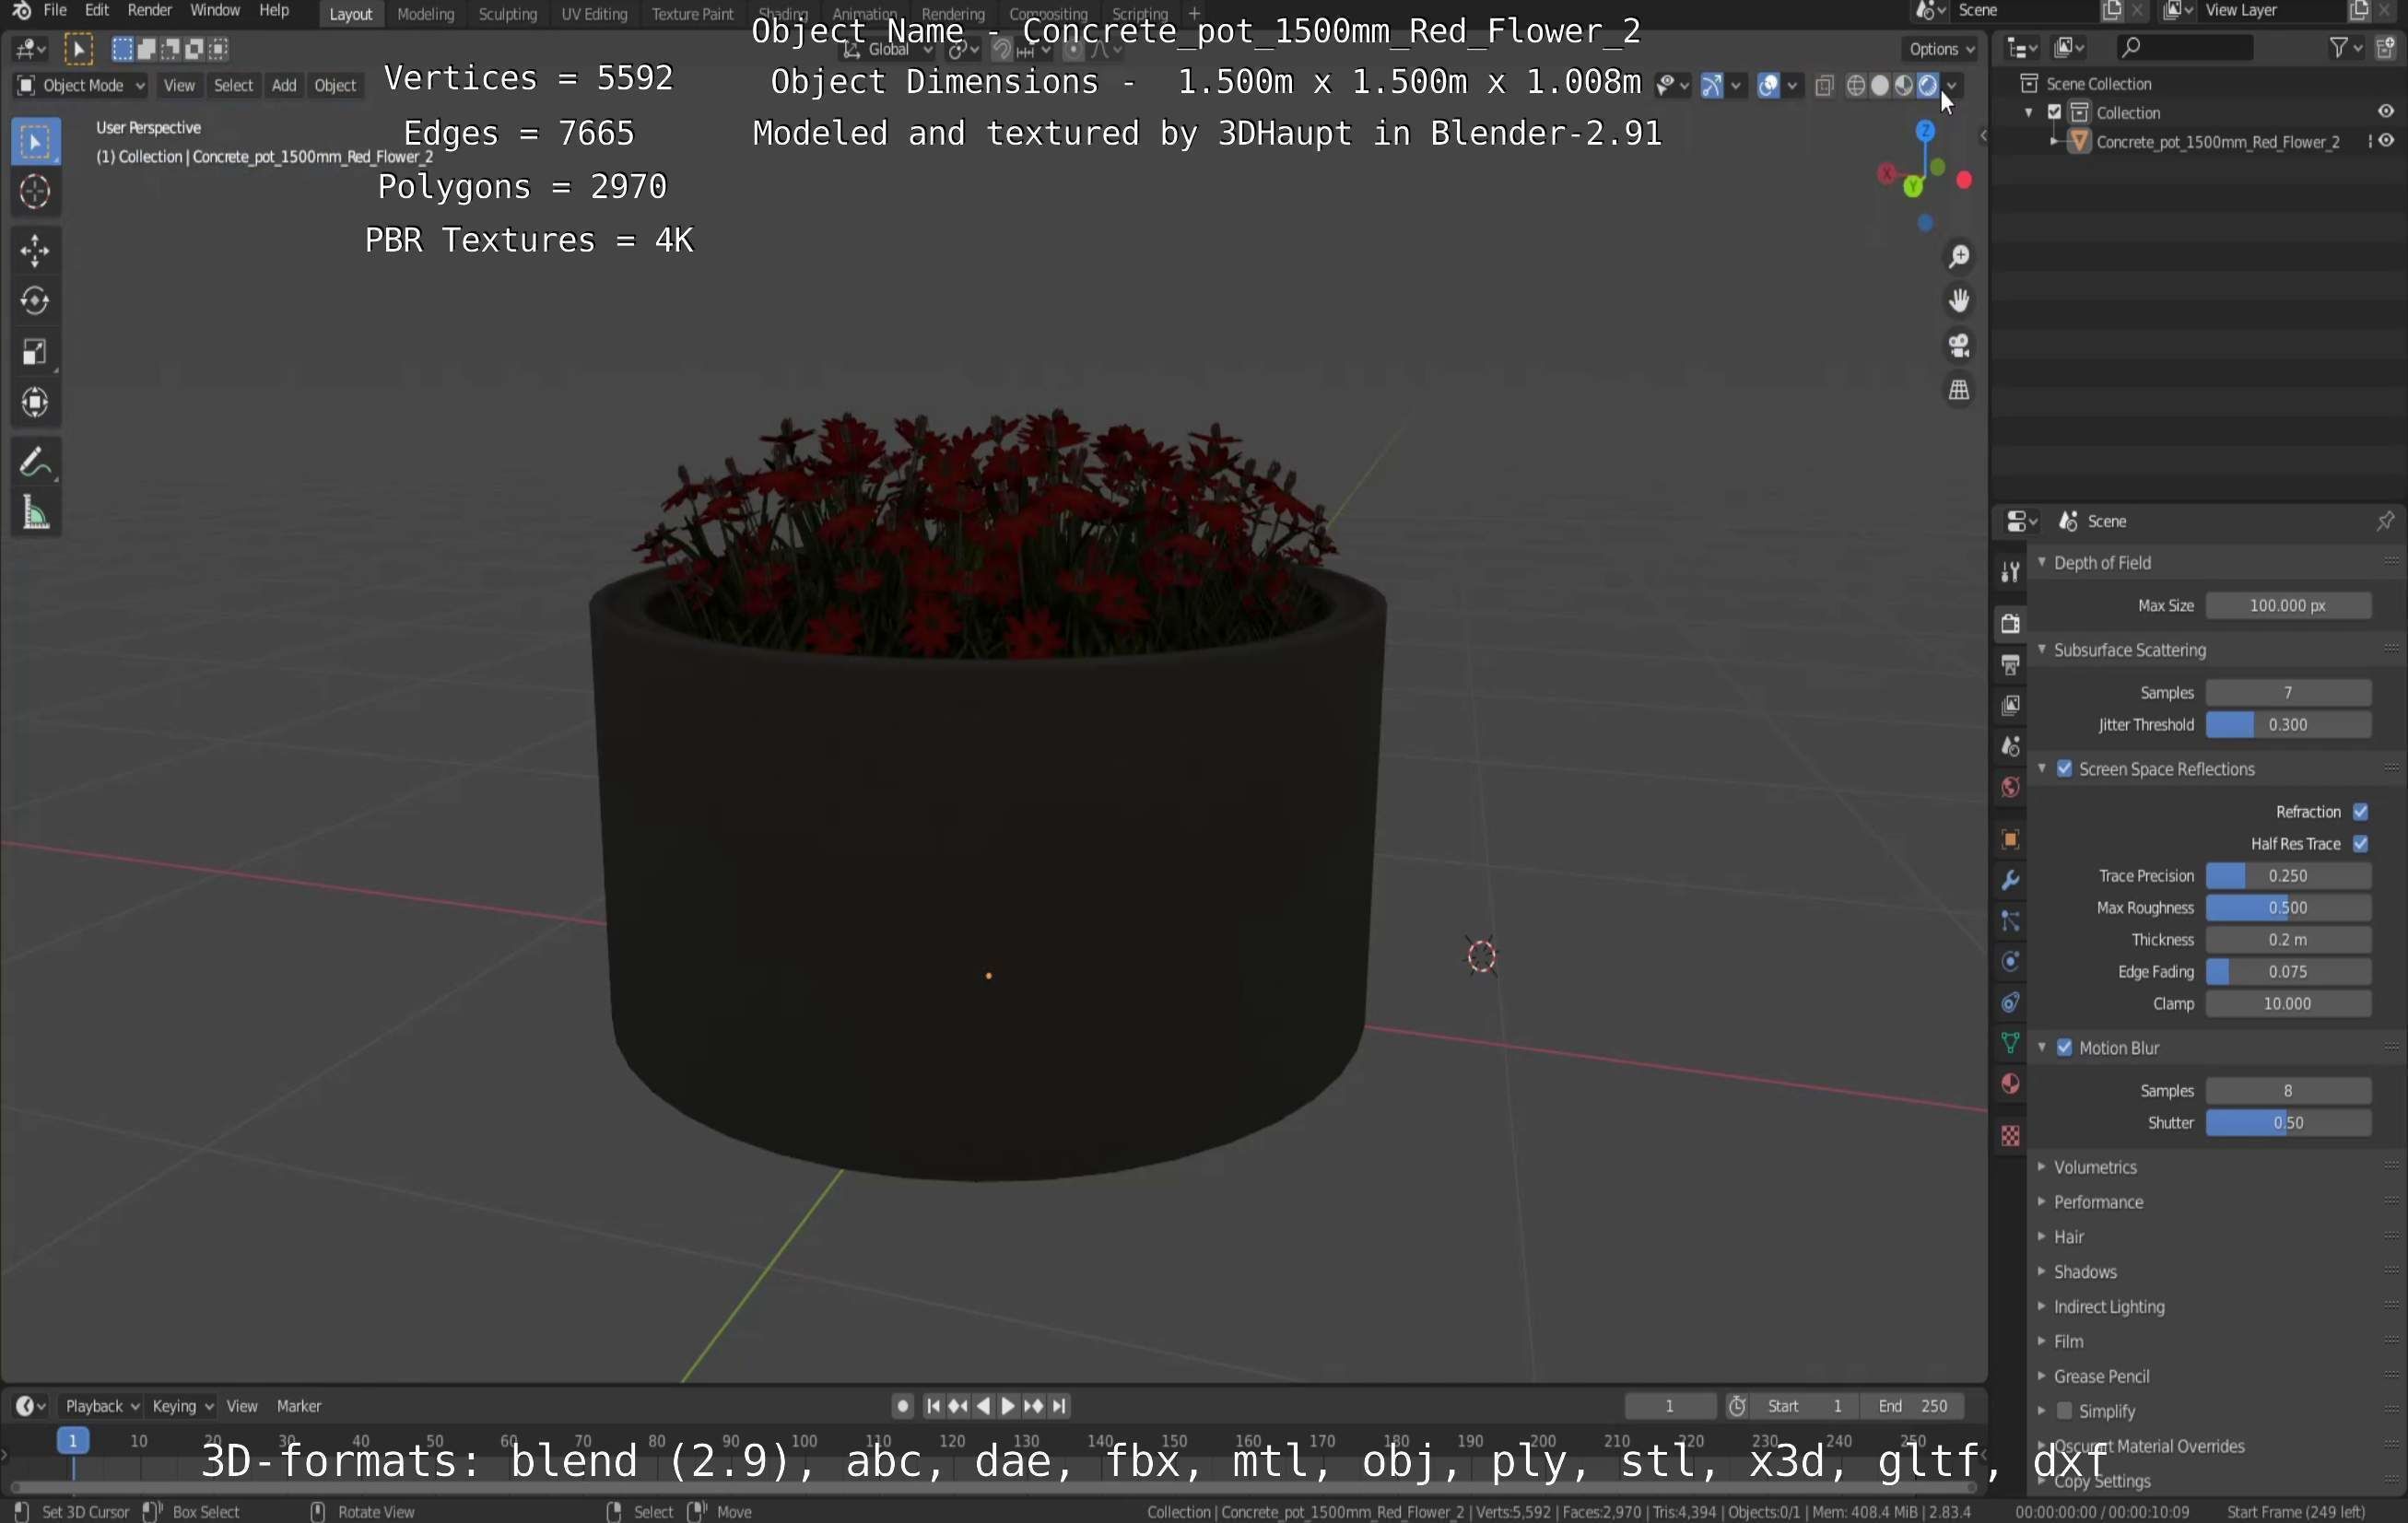Select the Measure ruler tool
This screenshot has height=1523, width=2408.
(35, 514)
